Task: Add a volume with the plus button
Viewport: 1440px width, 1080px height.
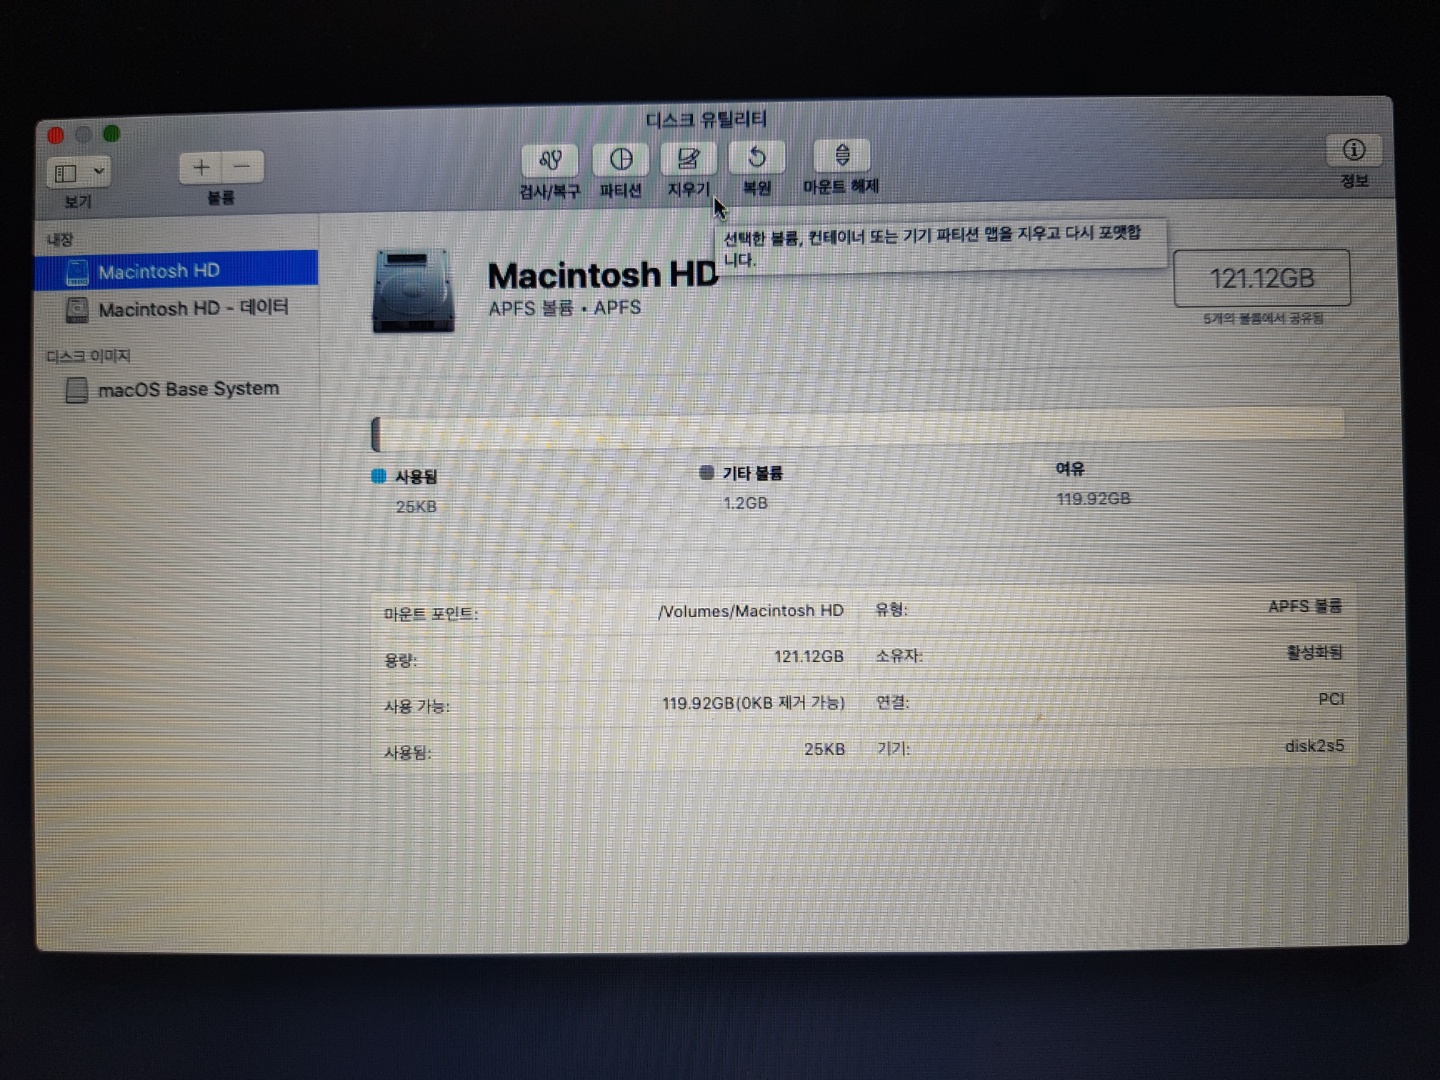Action: pyautogui.click(x=201, y=167)
